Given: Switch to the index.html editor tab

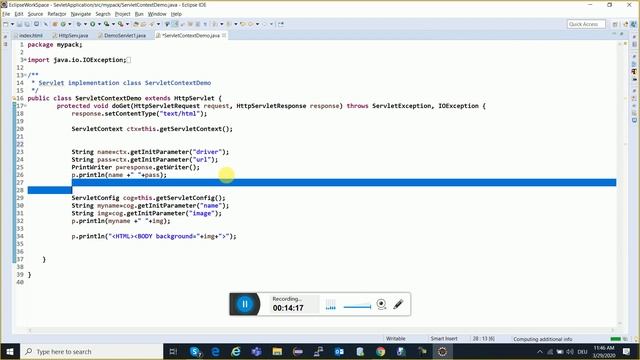Looking at the screenshot, I should click(29, 36).
